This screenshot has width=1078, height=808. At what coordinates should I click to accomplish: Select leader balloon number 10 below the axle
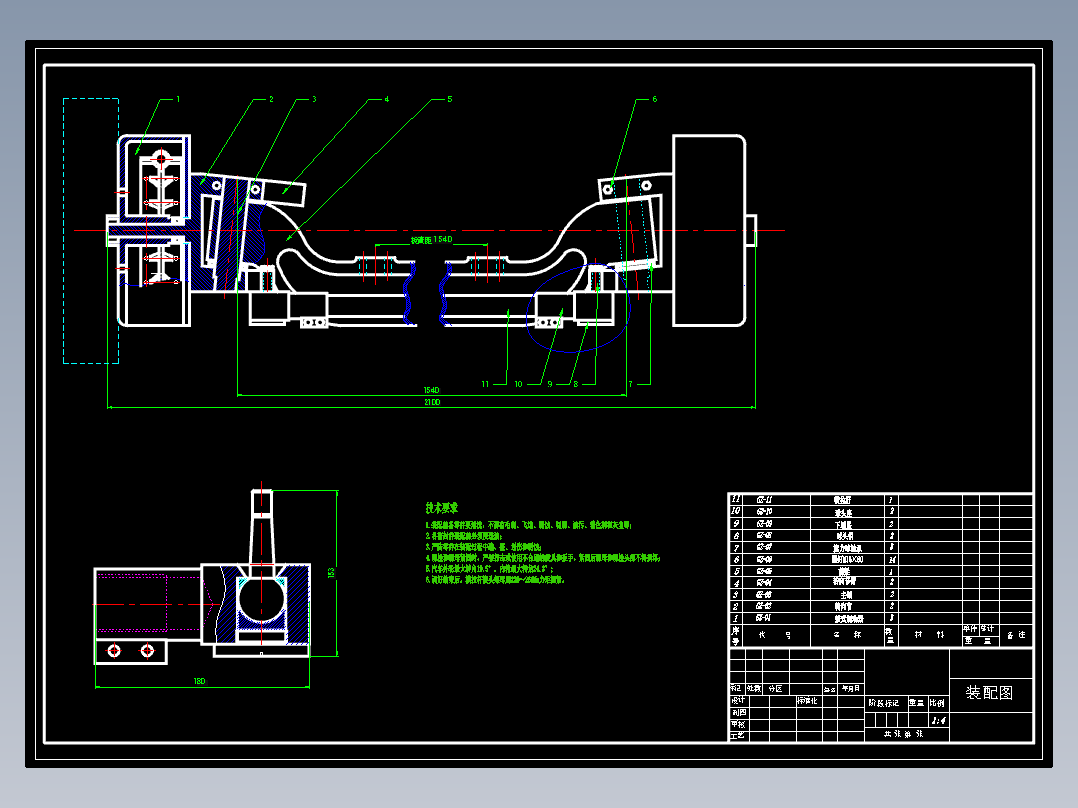click(518, 384)
